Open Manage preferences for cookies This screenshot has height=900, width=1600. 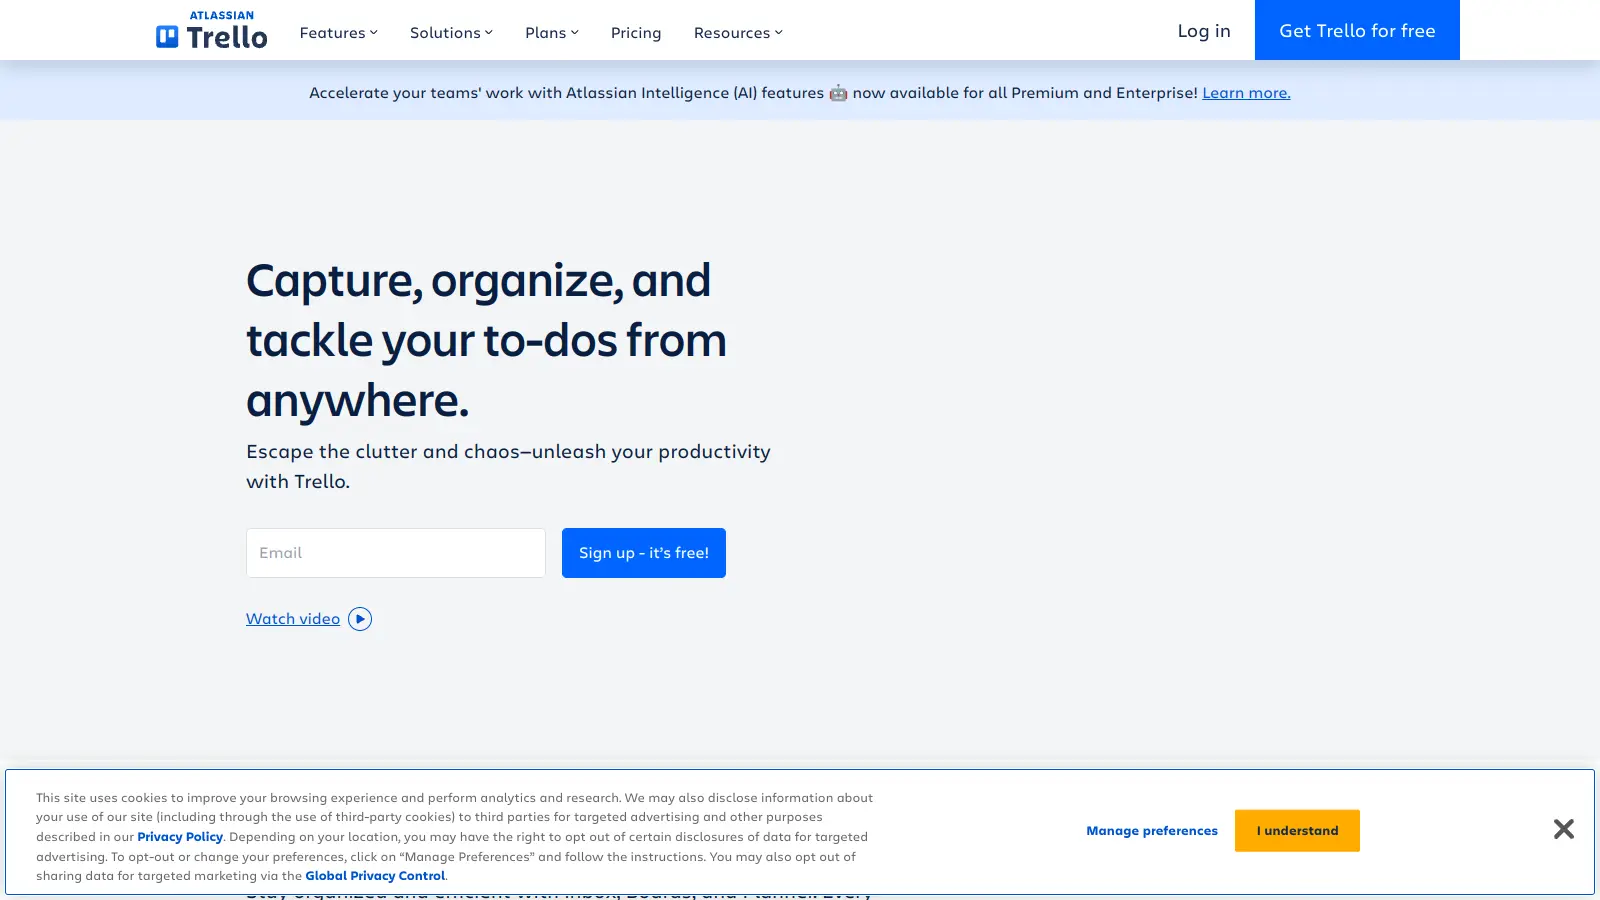pos(1151,830)
